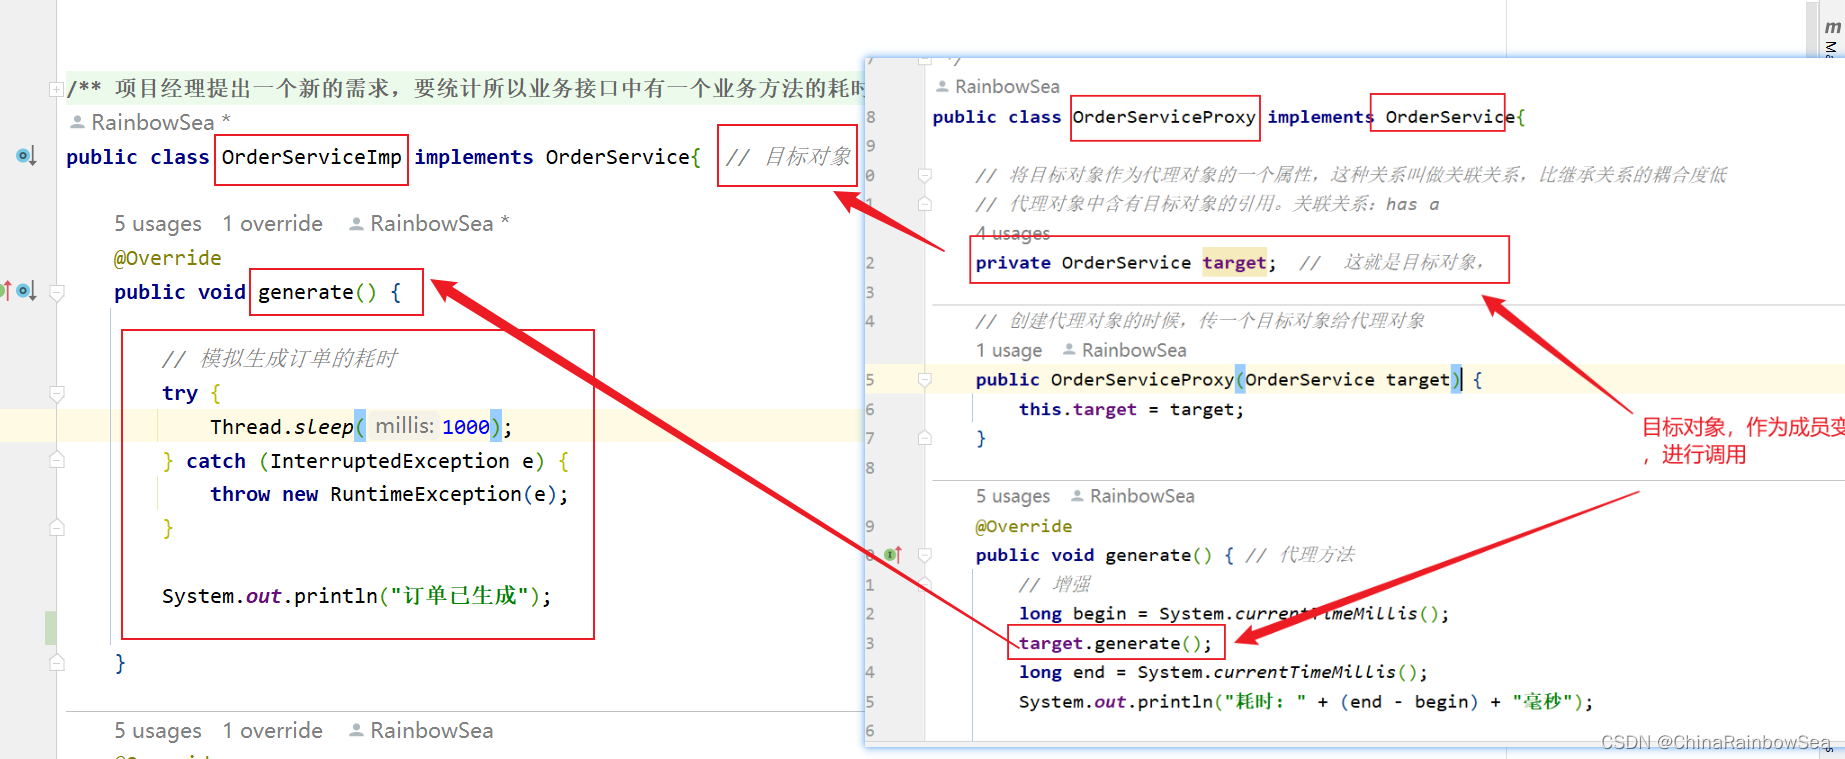Viewport: 1845px width, 759px height.
Task: Collapse the OrderServiceProxy constructor fold marker
Action: [925, 380]
